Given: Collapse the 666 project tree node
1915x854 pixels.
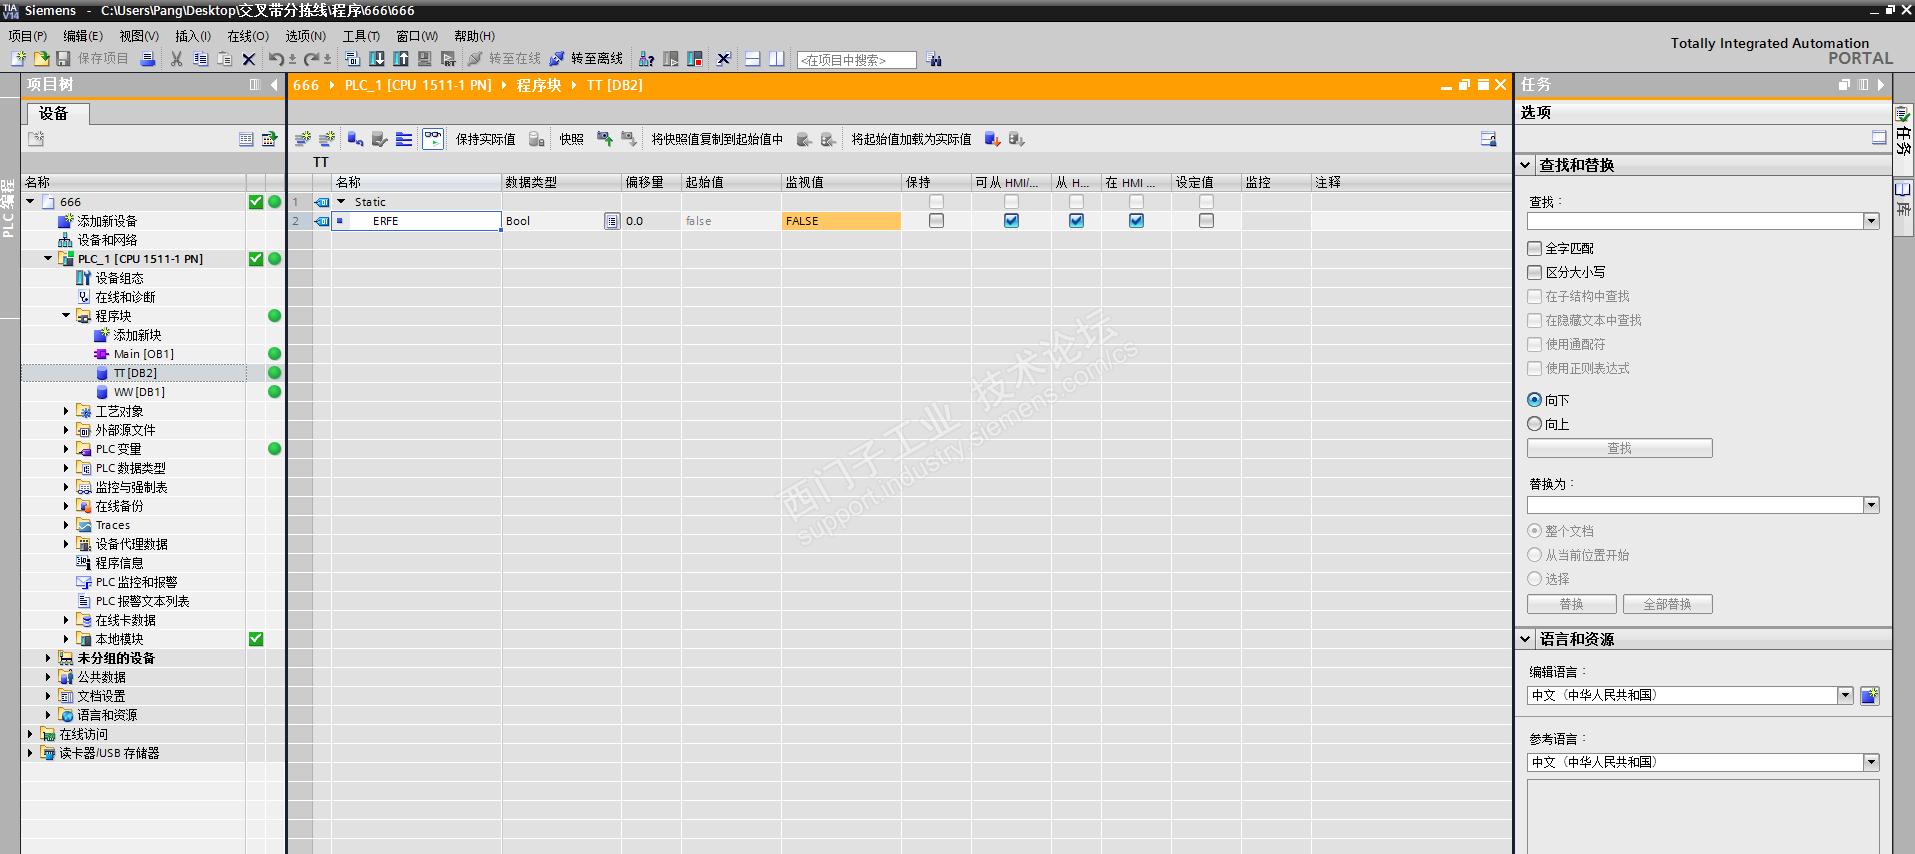Looking at the screenshot, I should 30,202.
